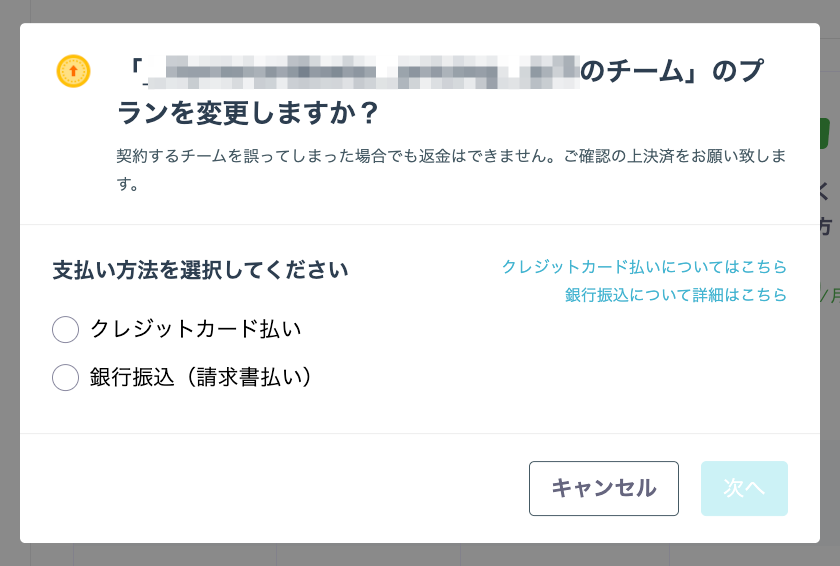This screenshot has width=840, height=566.
Task: Open 銀行振込について詳細はこちら link
Action: [x=676, y=295]
